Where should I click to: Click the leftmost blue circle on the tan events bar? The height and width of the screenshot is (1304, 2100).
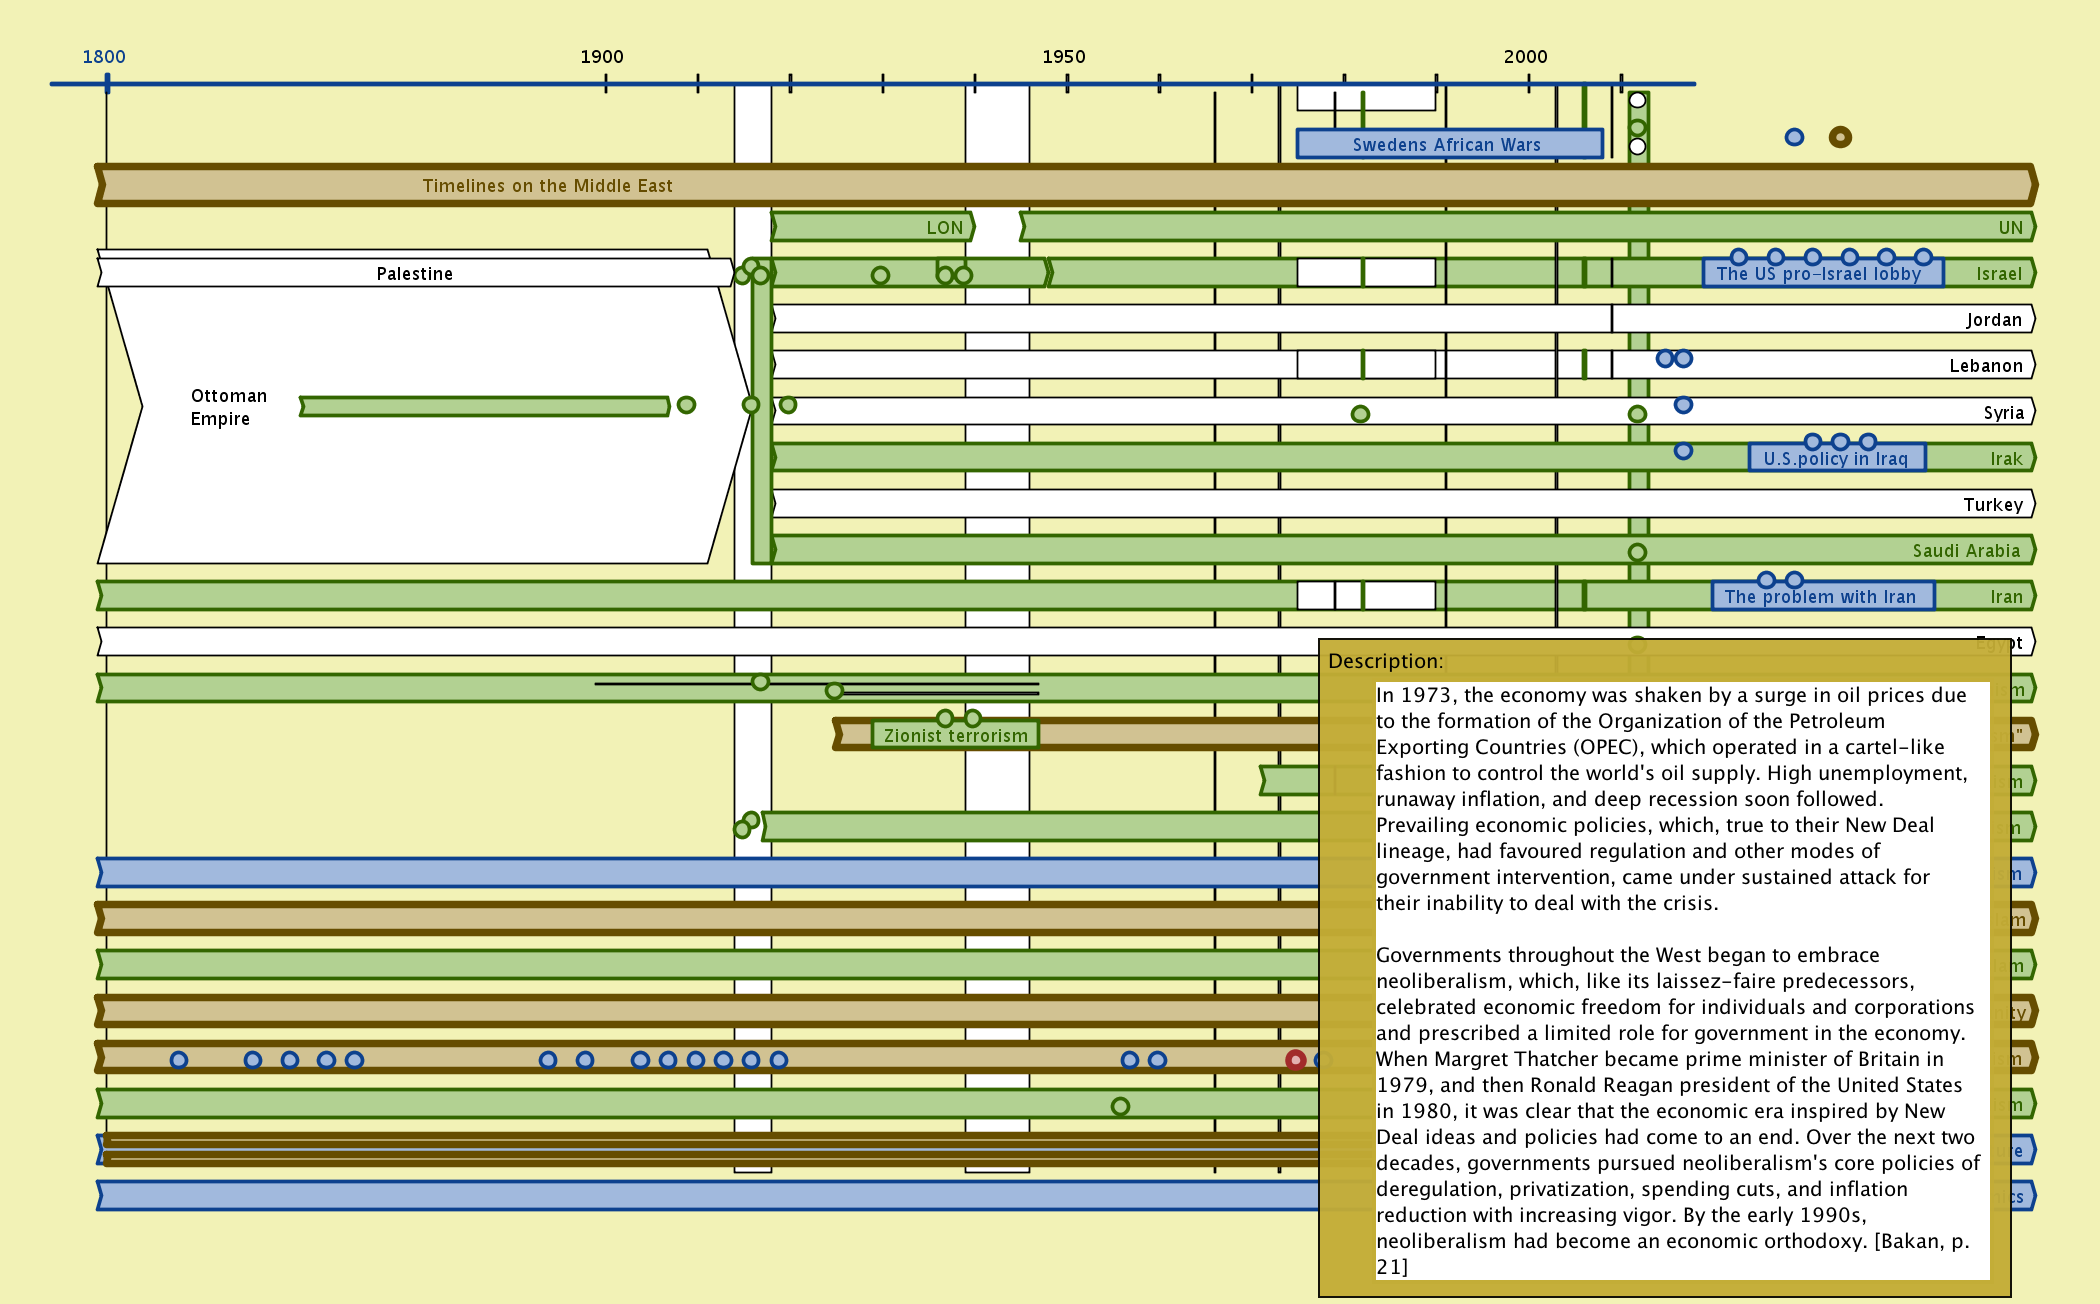pos(179,1060)
